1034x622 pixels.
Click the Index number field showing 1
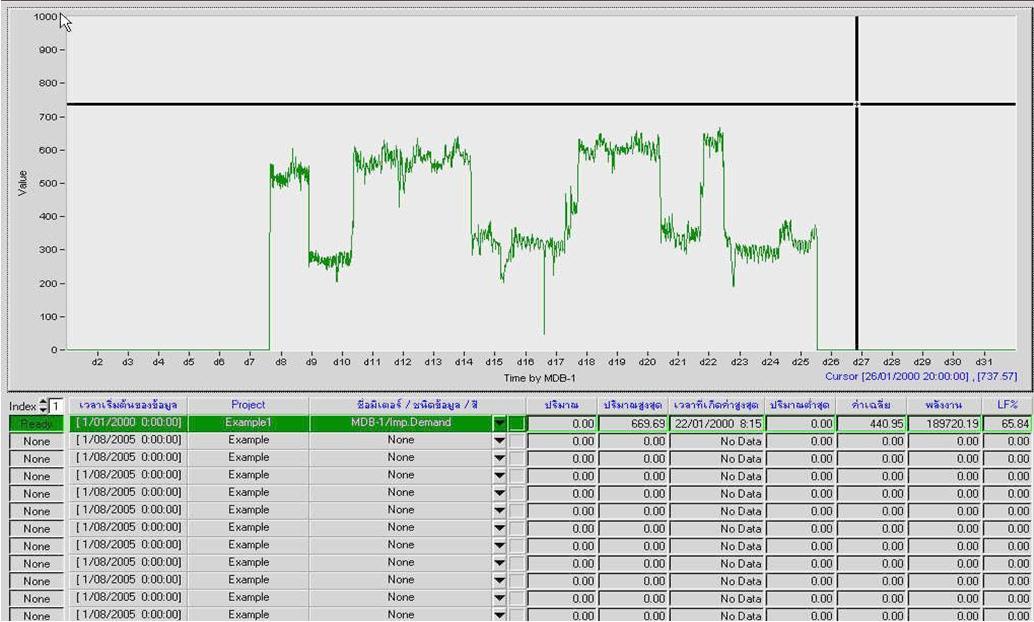click(x=57, y=406)
